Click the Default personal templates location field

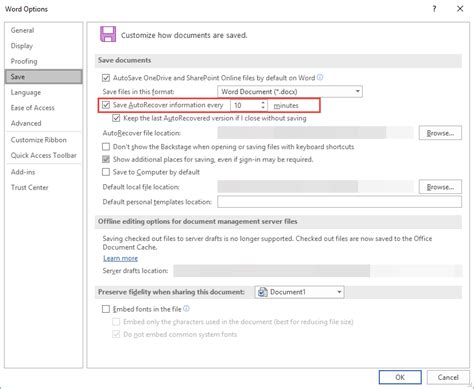tap(339, 202)
